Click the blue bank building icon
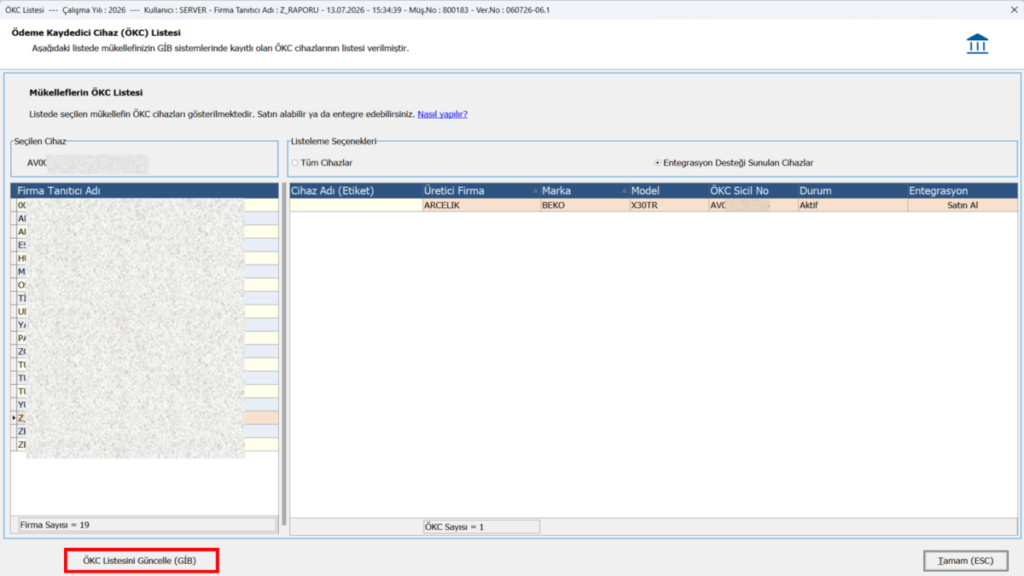Viewport: 1024px width, 576px height. [977, 44]
